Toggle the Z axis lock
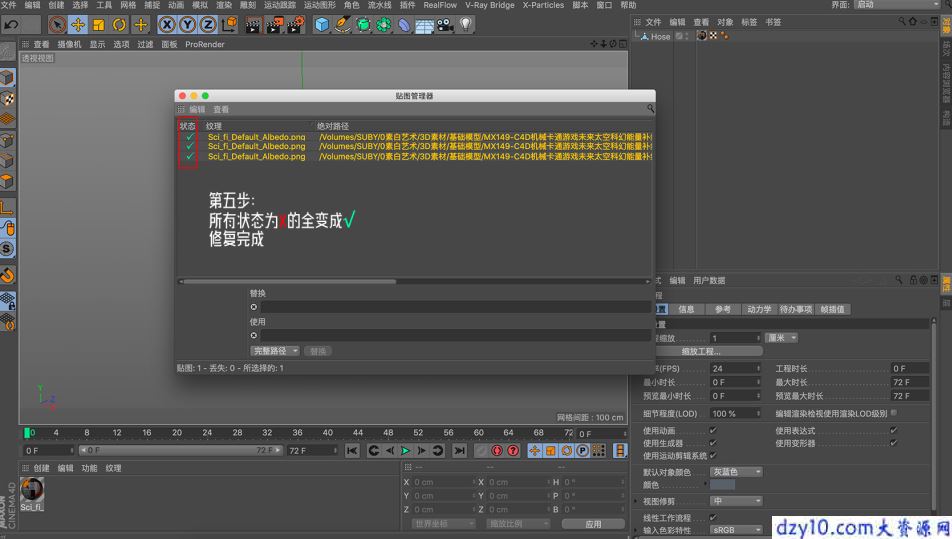This screenshot has height=539, width=952. [208, 25]
